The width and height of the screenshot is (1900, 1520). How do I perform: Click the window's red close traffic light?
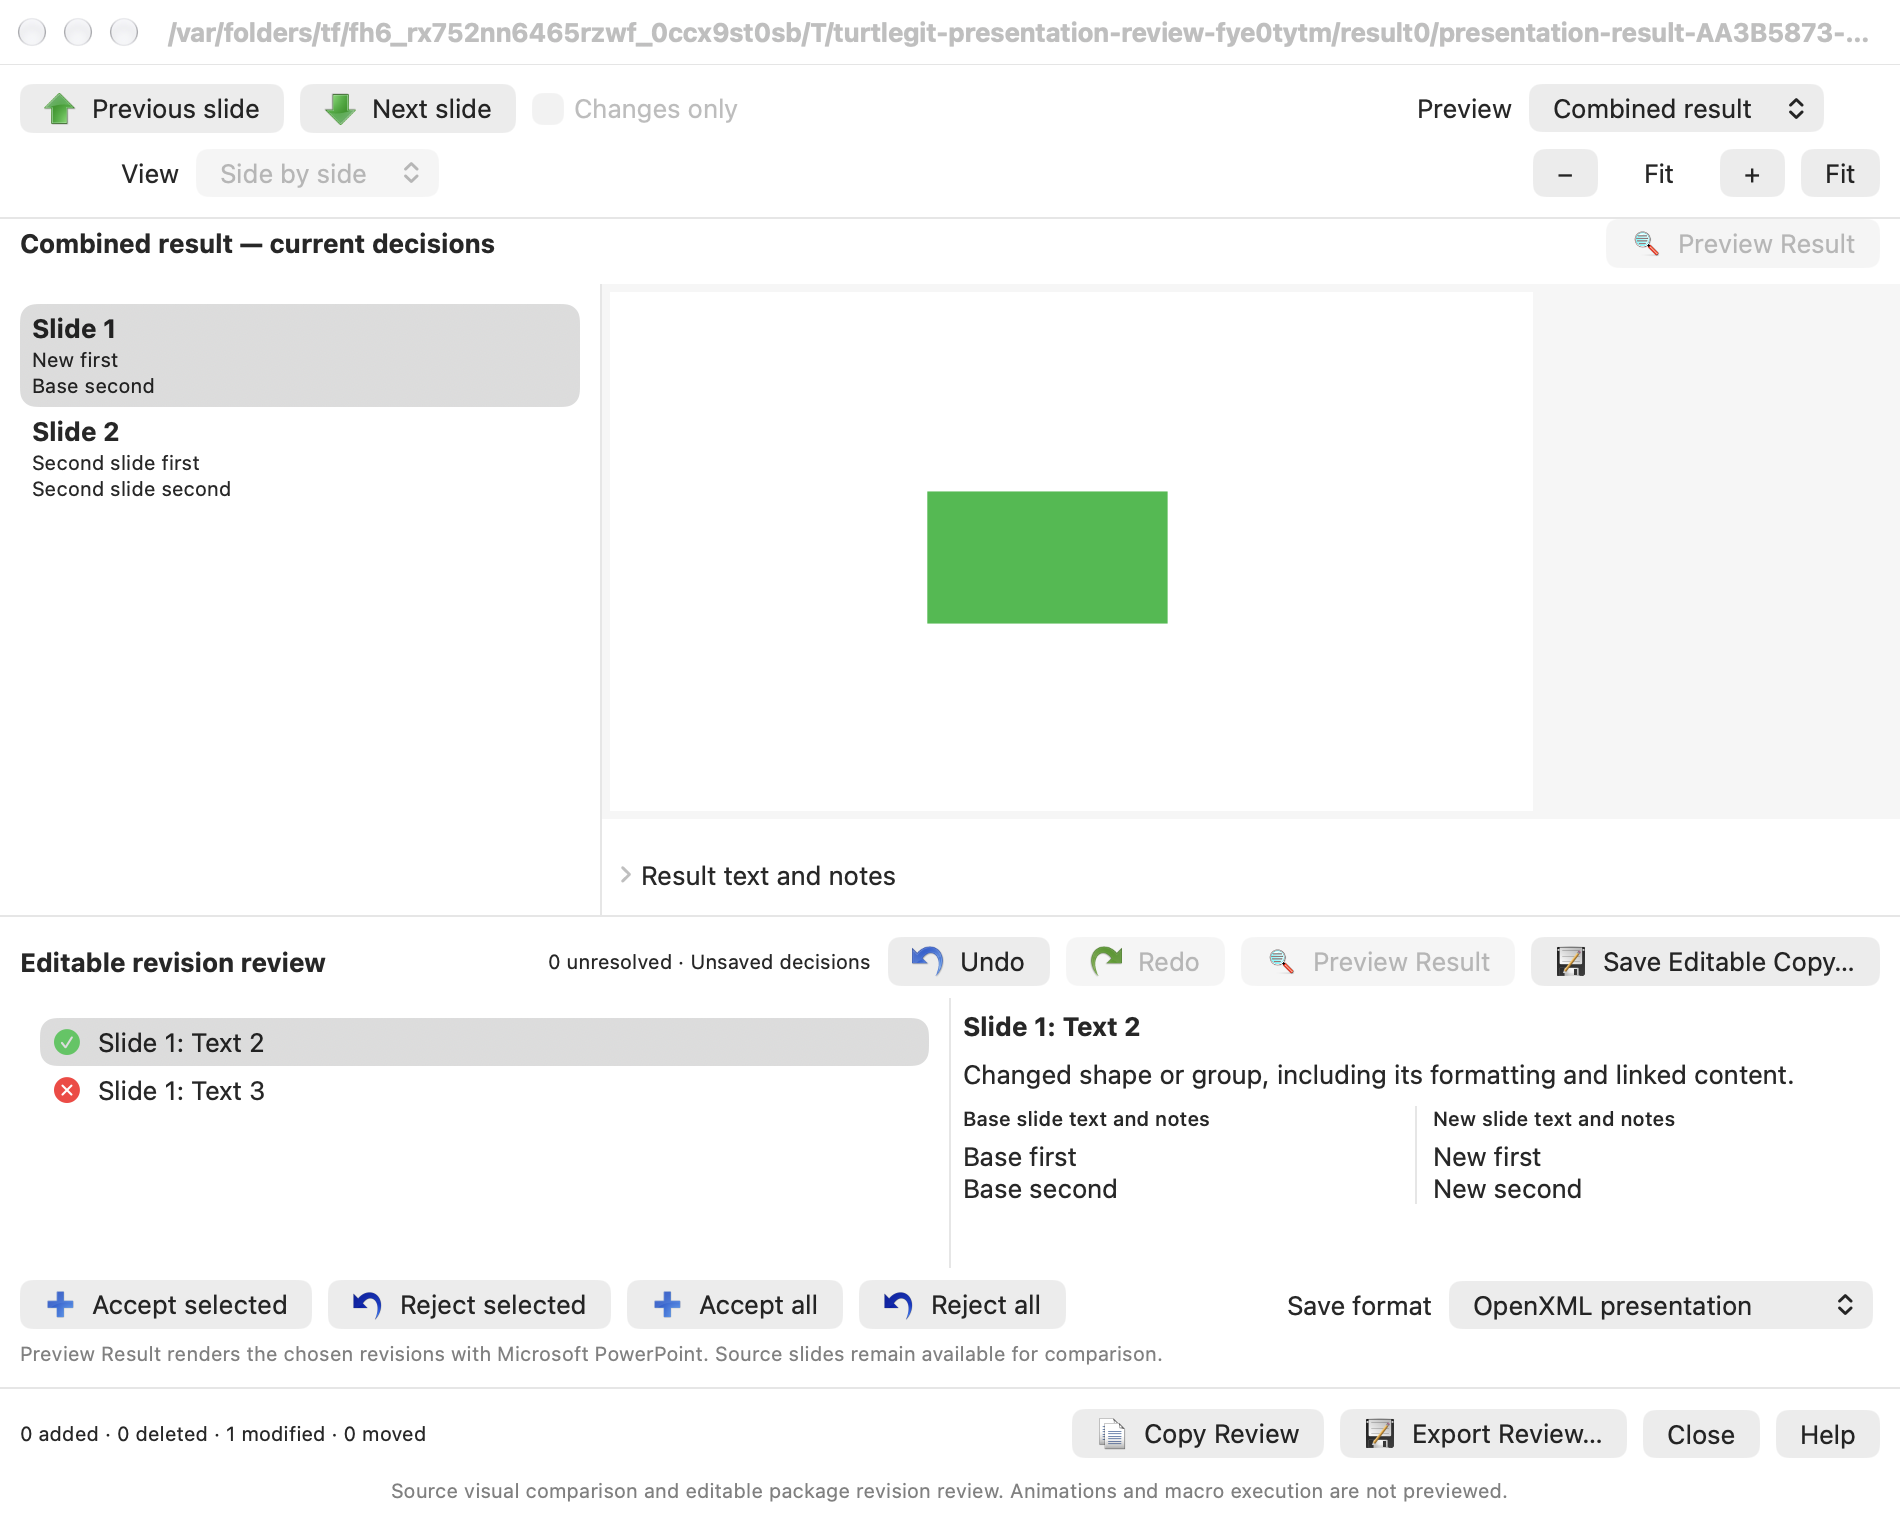tap(32, 32)
